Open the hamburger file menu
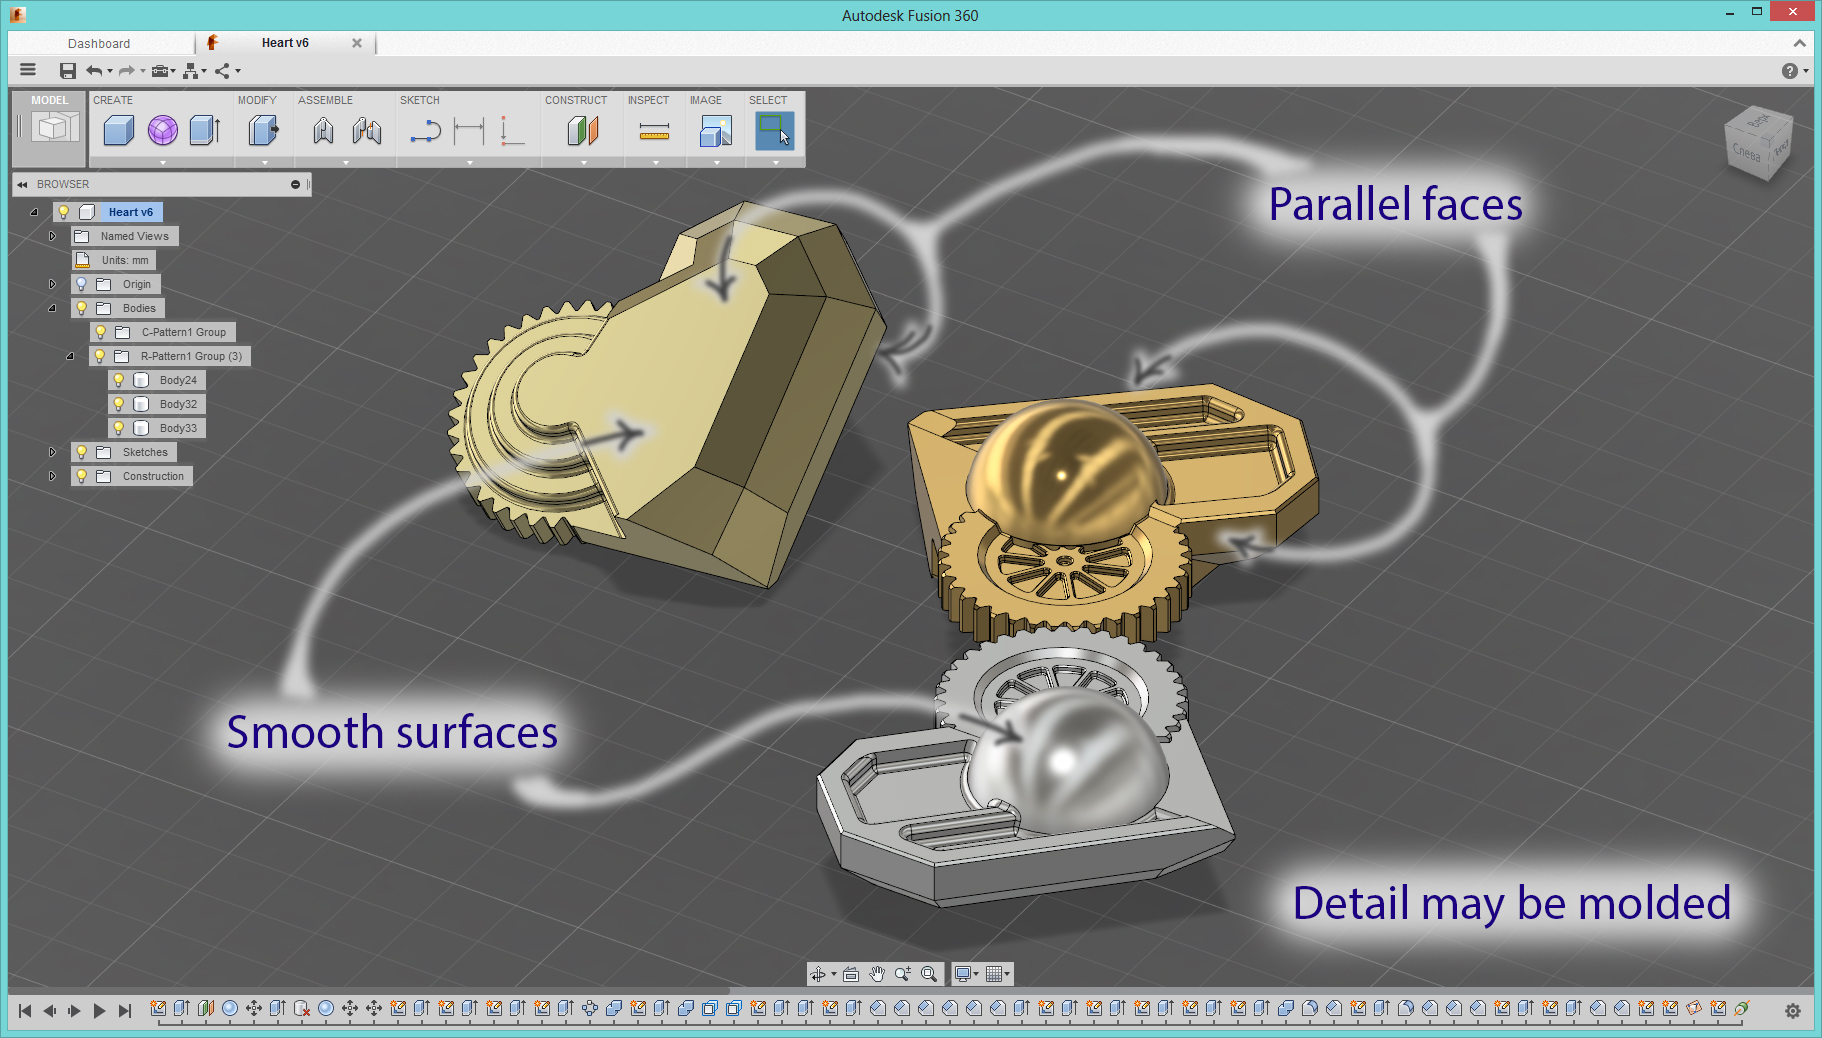This screenshot has height=1038, width=1822. pos(28,70)
